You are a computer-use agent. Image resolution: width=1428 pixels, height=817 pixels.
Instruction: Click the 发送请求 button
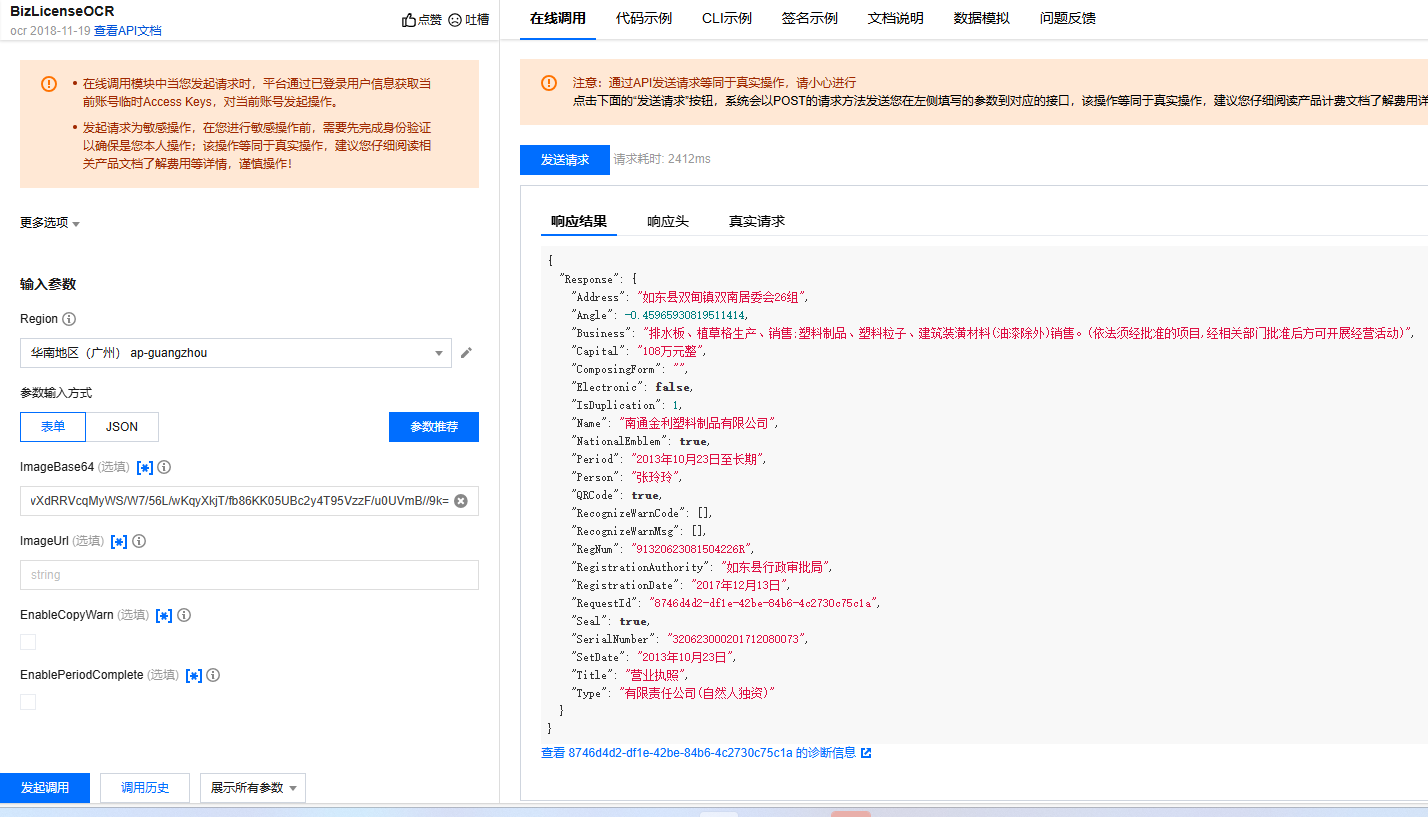coord(565,160)
